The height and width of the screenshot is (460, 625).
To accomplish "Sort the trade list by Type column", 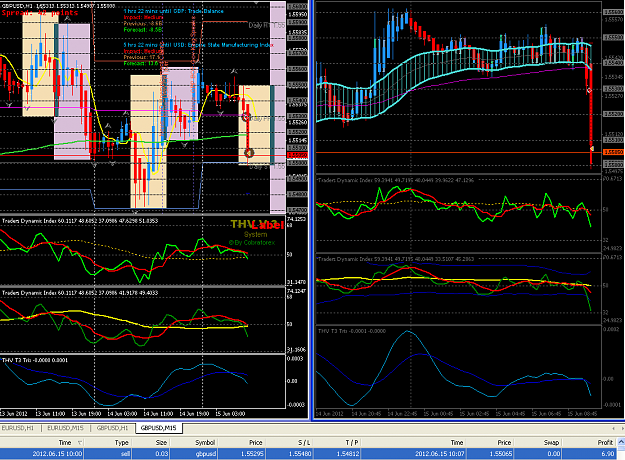I will click(x=121, y=442).
